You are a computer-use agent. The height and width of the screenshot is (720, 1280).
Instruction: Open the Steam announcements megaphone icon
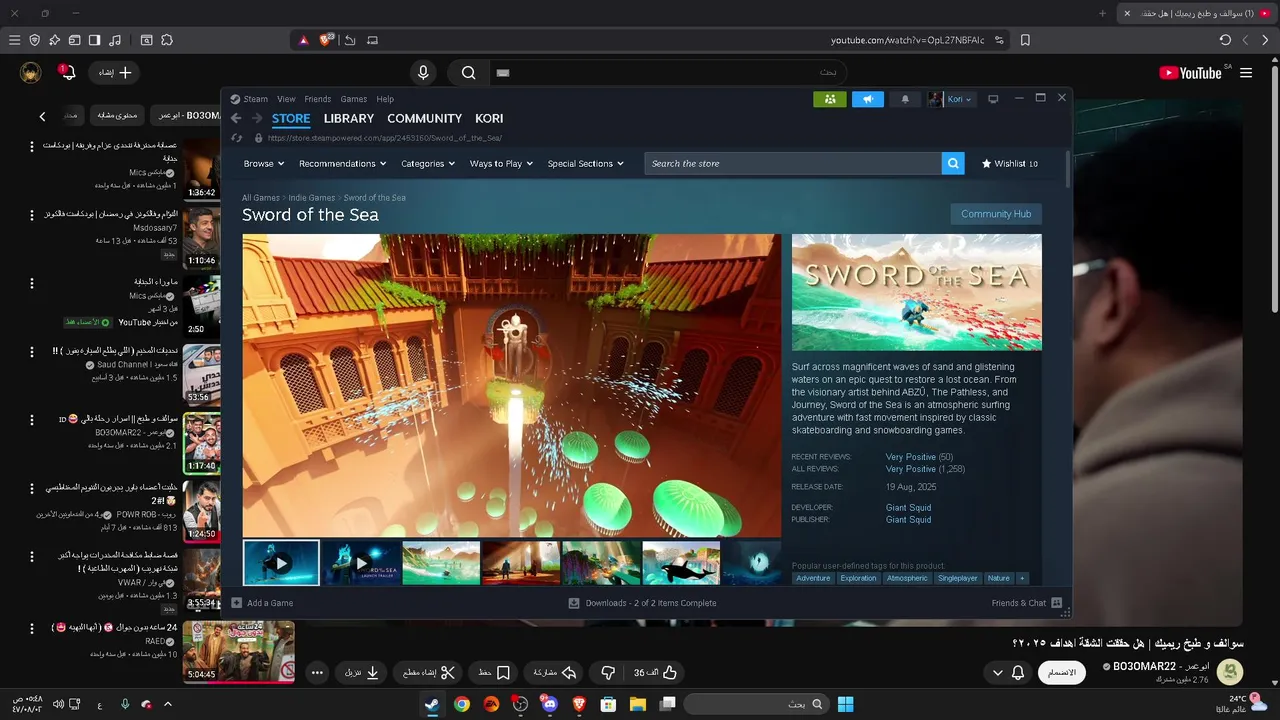click(868, 99)
